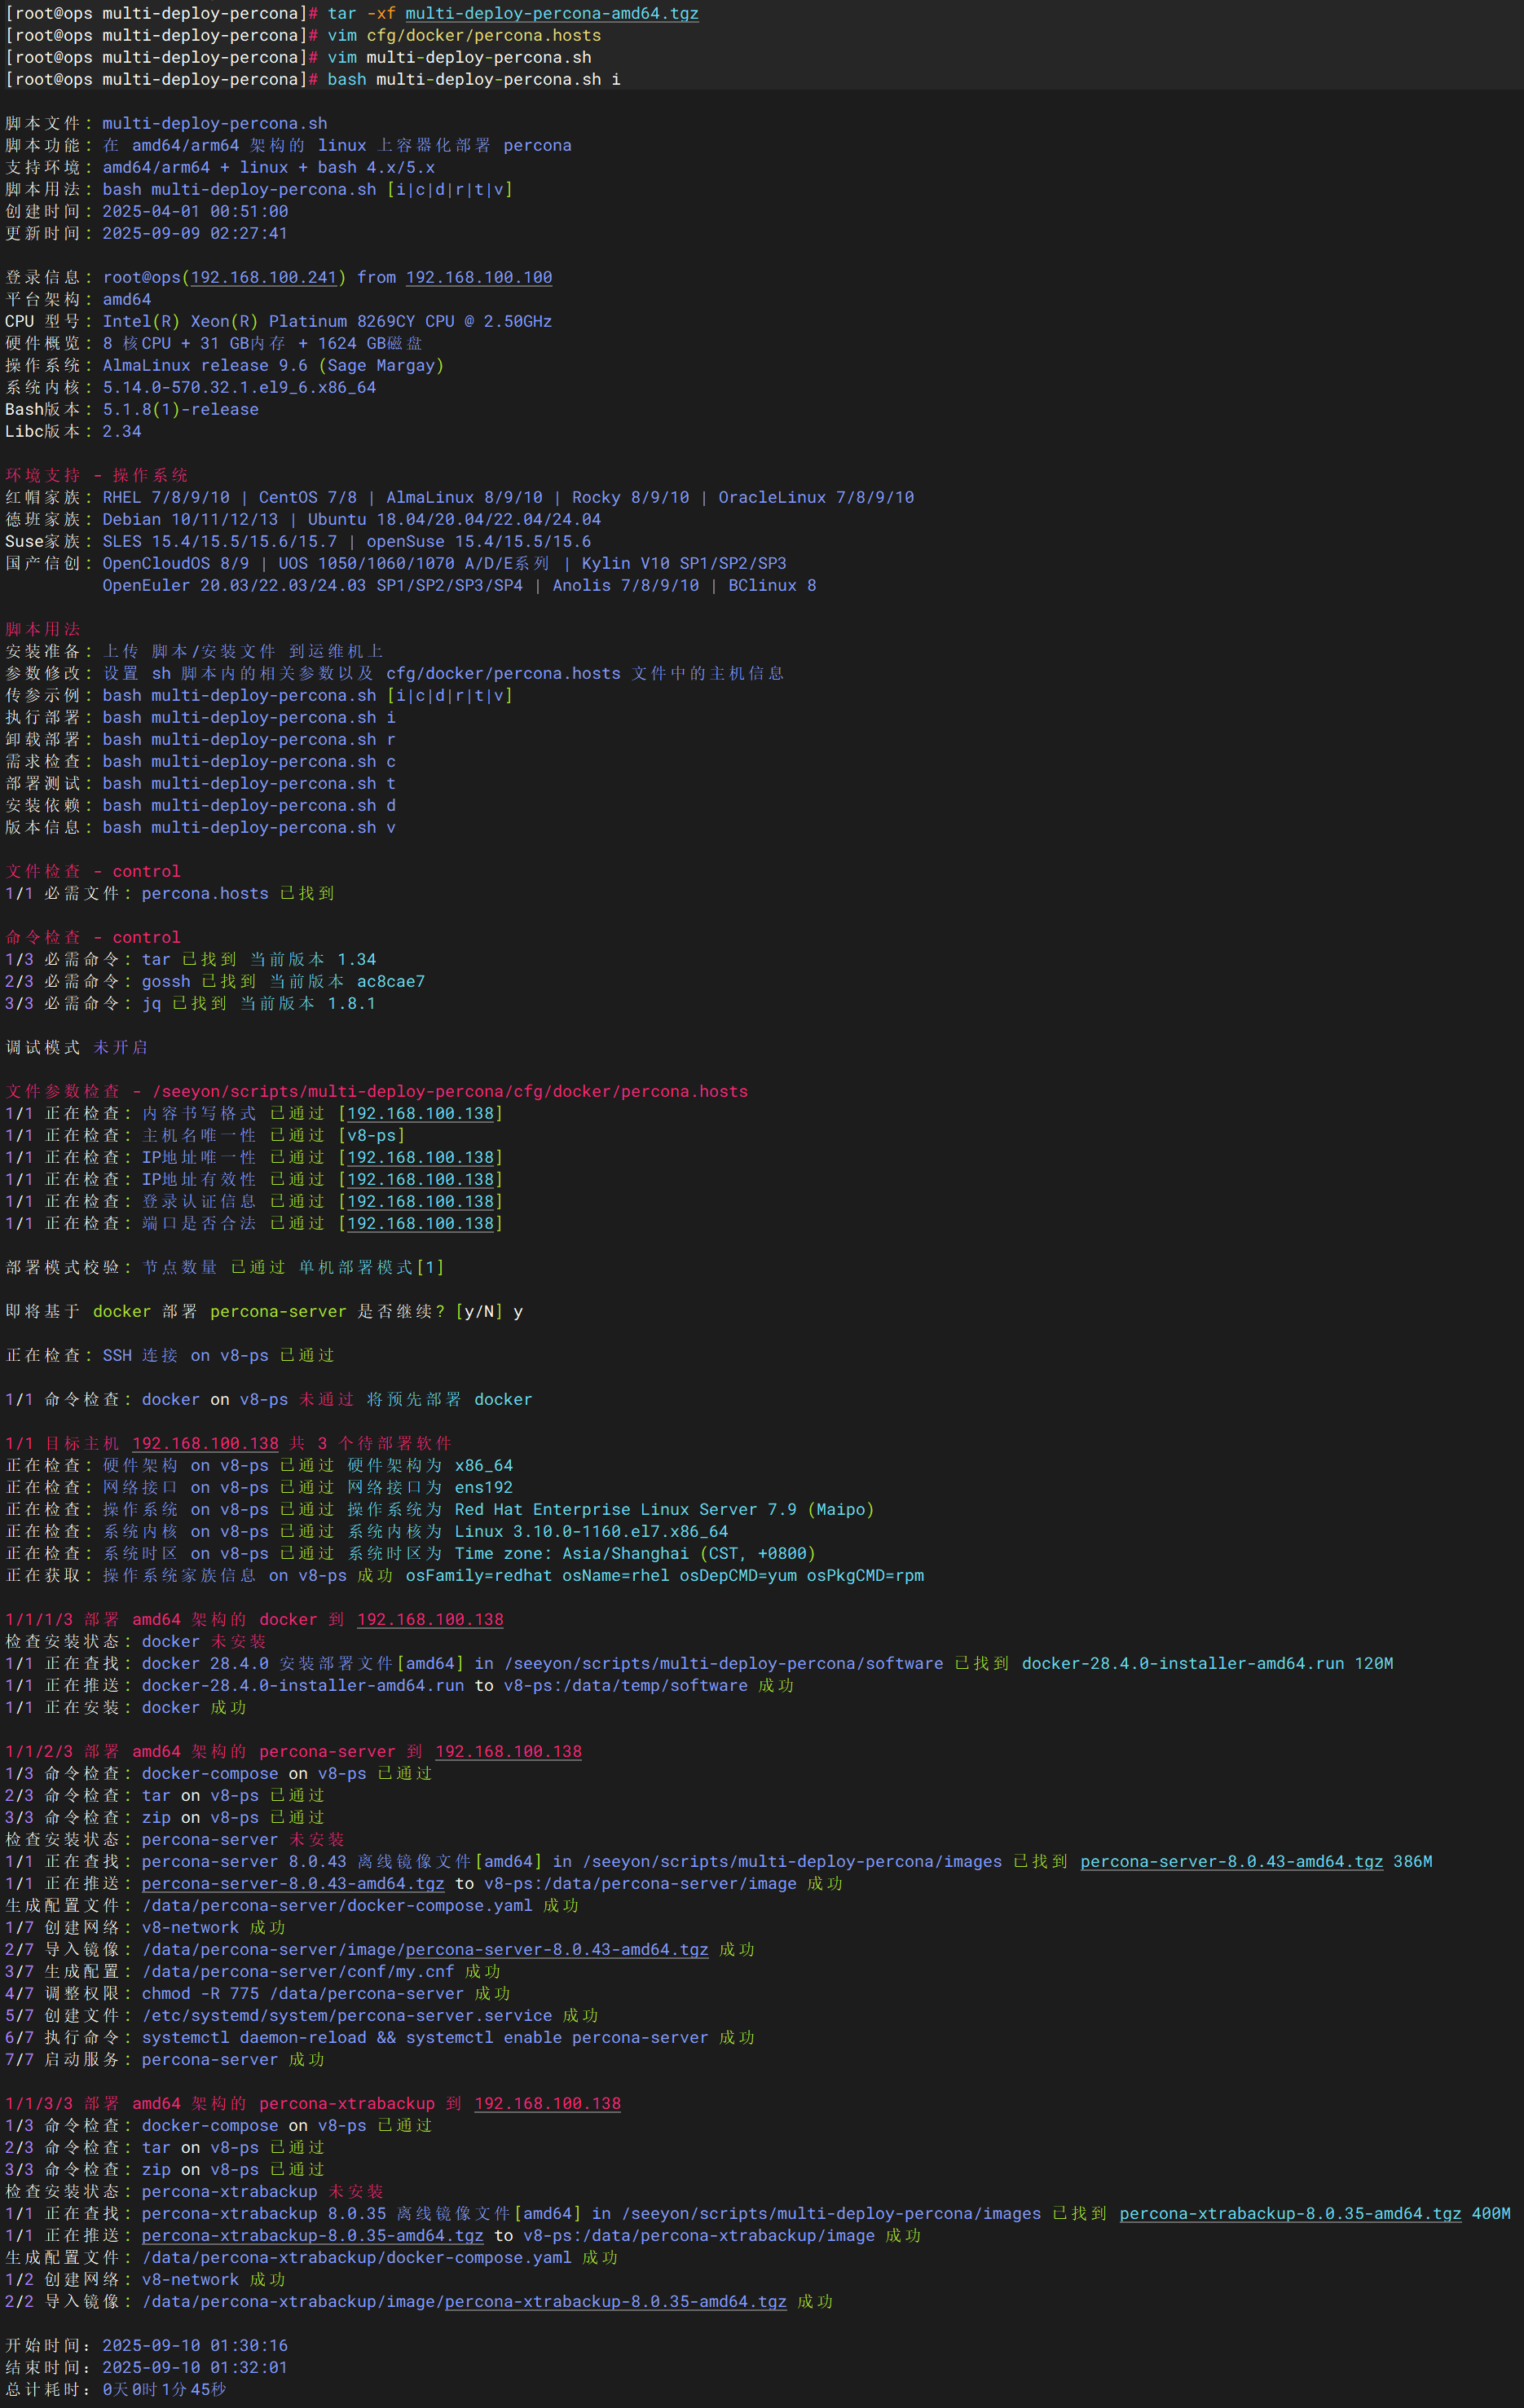The width and height of the screenshot is (1524, 2408).
Task: Click the 卸载部署 command 'bash multi-deploy-percona.sh r'
Action: 249,740
